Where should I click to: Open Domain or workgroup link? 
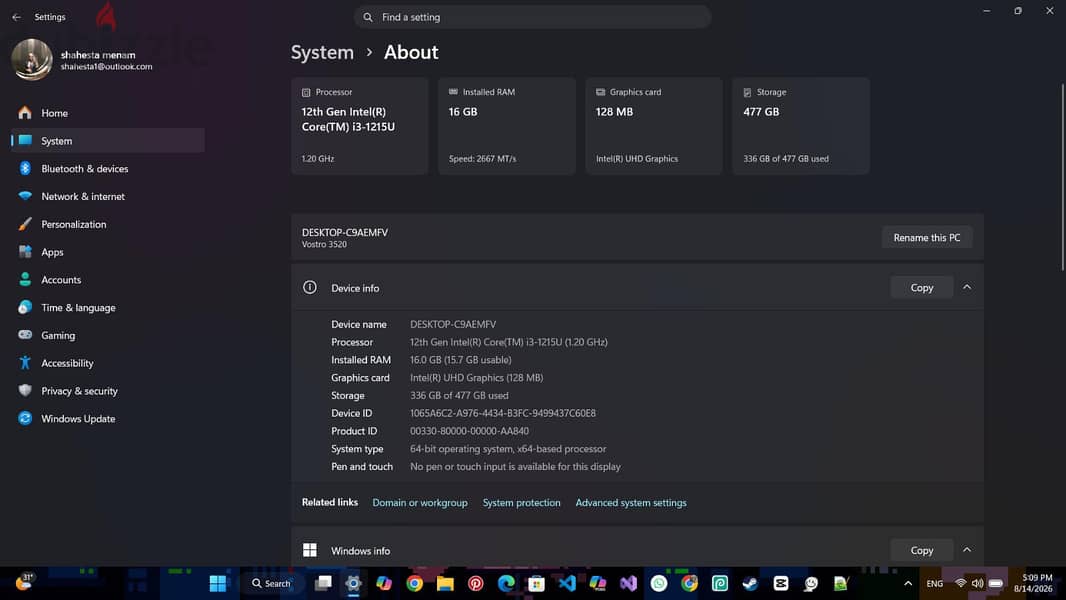[x=419, y=503]
